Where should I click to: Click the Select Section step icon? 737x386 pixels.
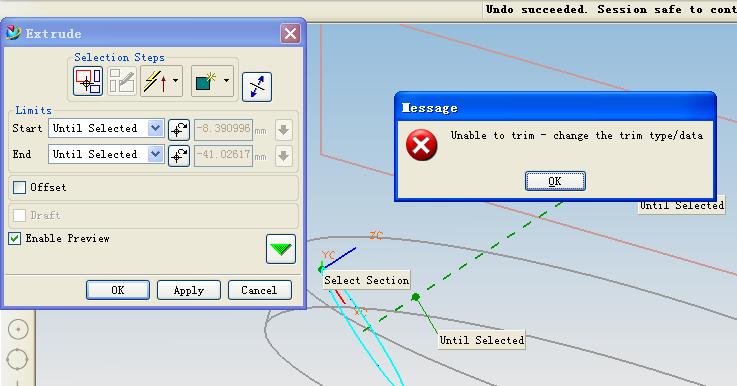88,81
